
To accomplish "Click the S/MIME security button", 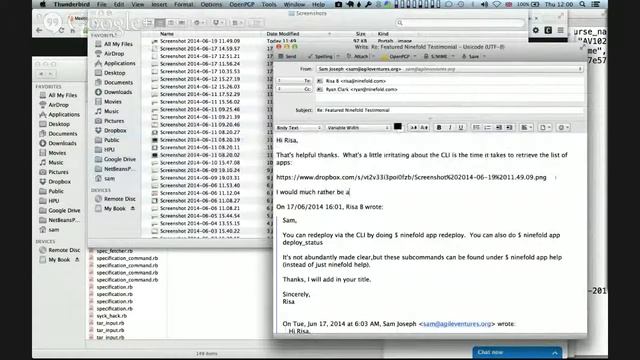I will point(436,56).
